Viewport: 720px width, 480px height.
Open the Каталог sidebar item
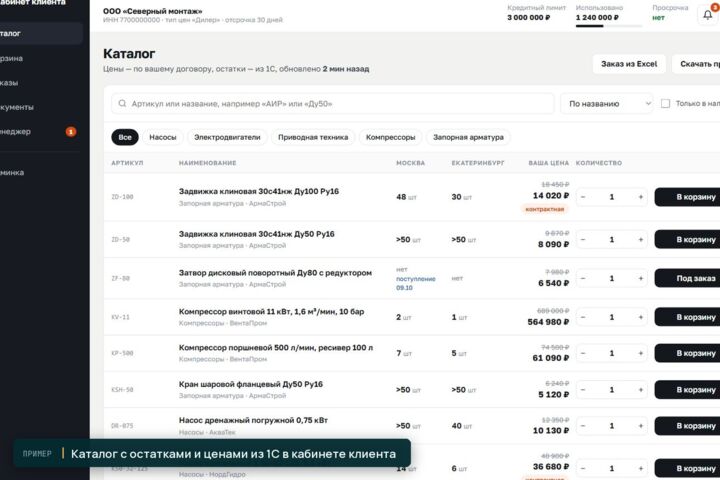click(x=40, y=34)
